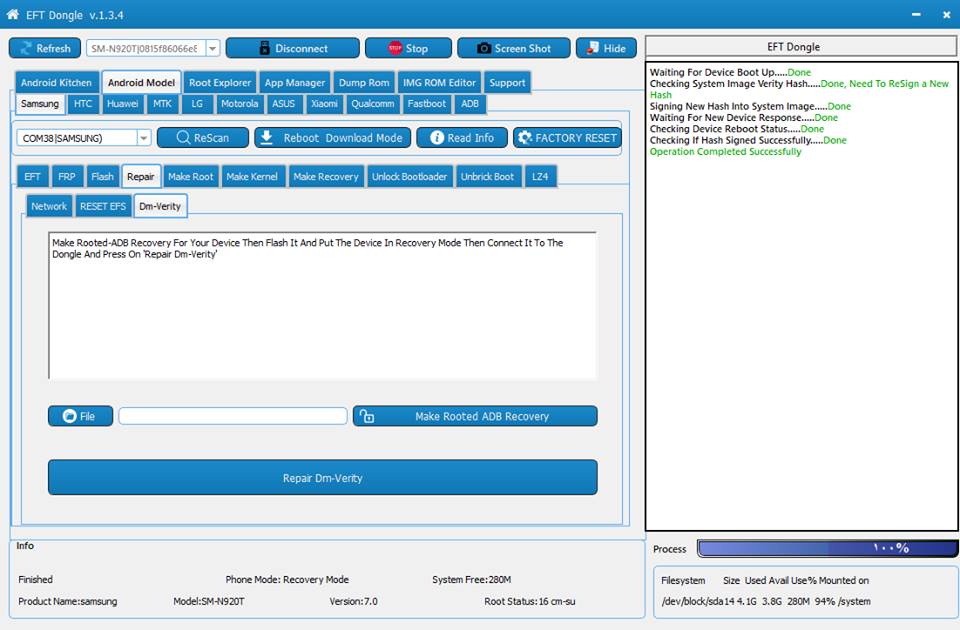Click the ReScan magnifier icon

coord(183,138)
